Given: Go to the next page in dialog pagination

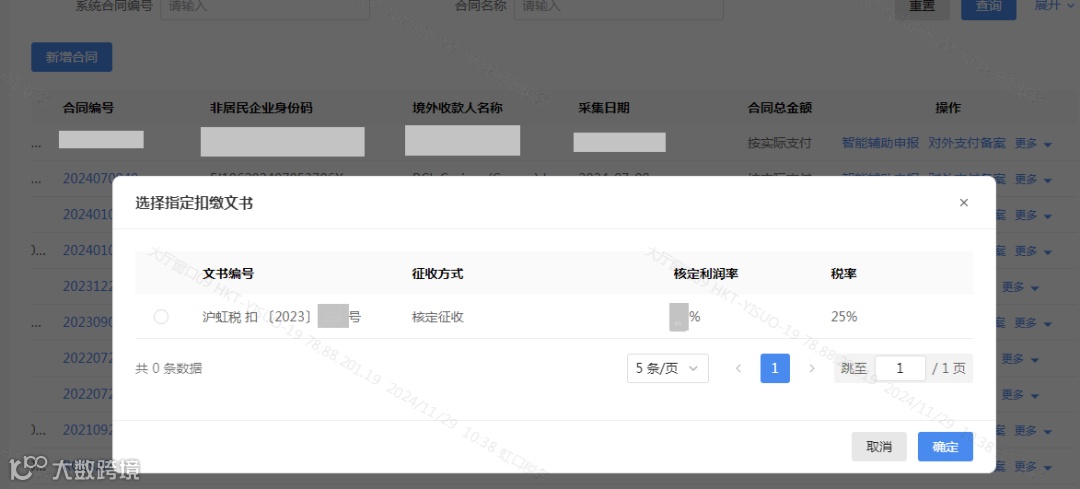Looking at the screenshot, I should point(812,368).
